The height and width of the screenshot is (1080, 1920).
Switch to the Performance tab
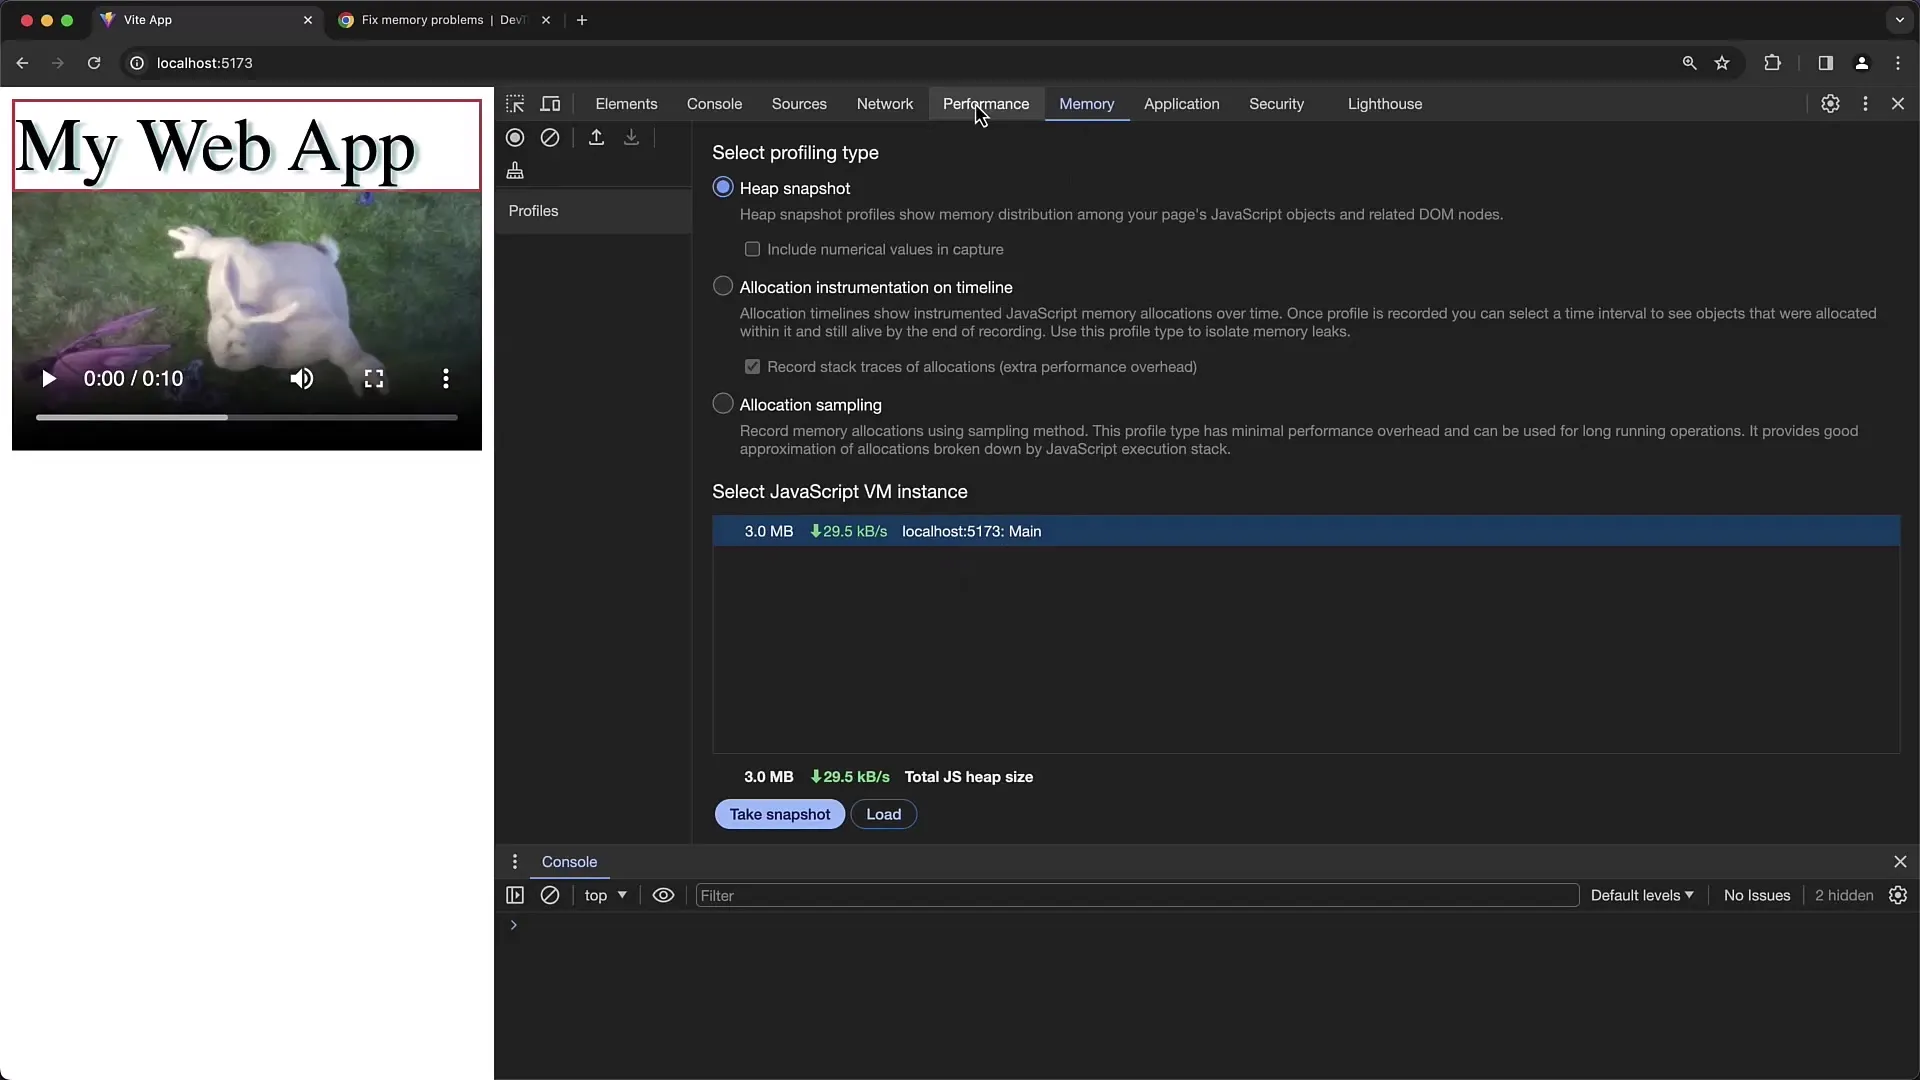[x=986, y=103]
